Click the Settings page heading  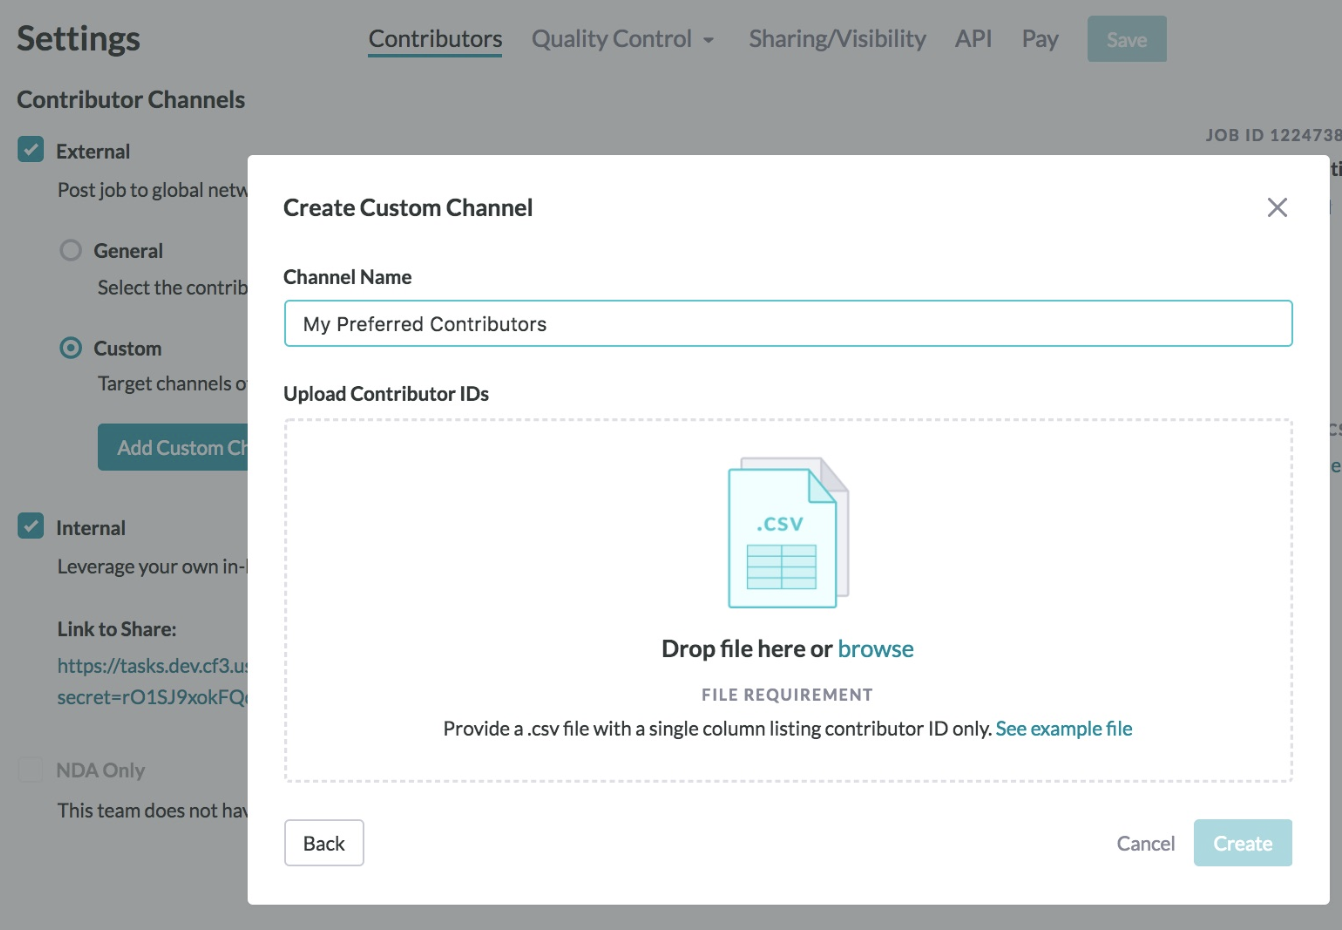coord(78,39)
